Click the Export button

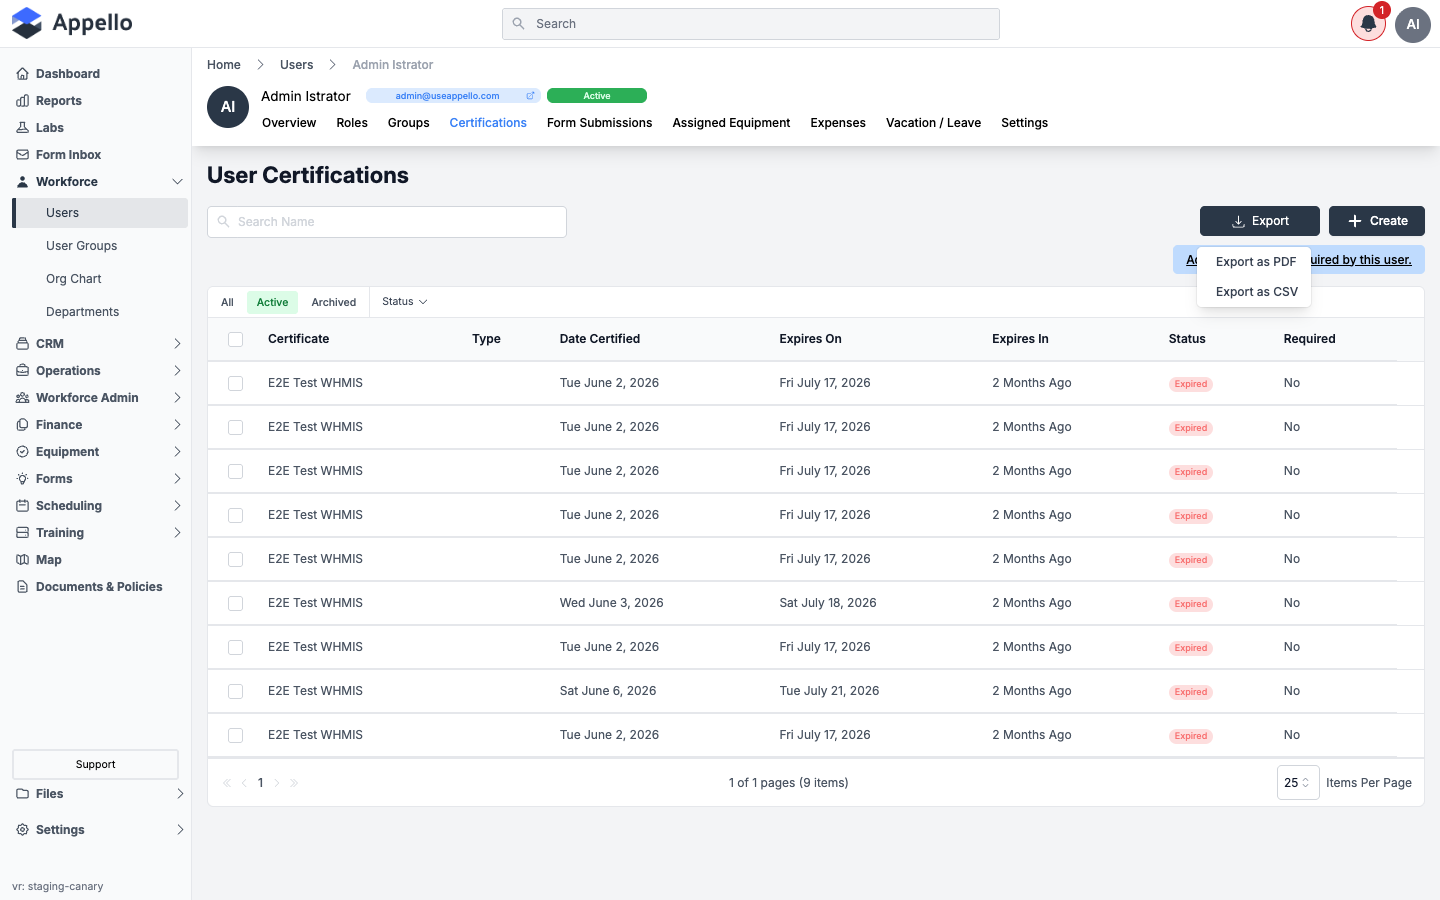click(1260, 221)
